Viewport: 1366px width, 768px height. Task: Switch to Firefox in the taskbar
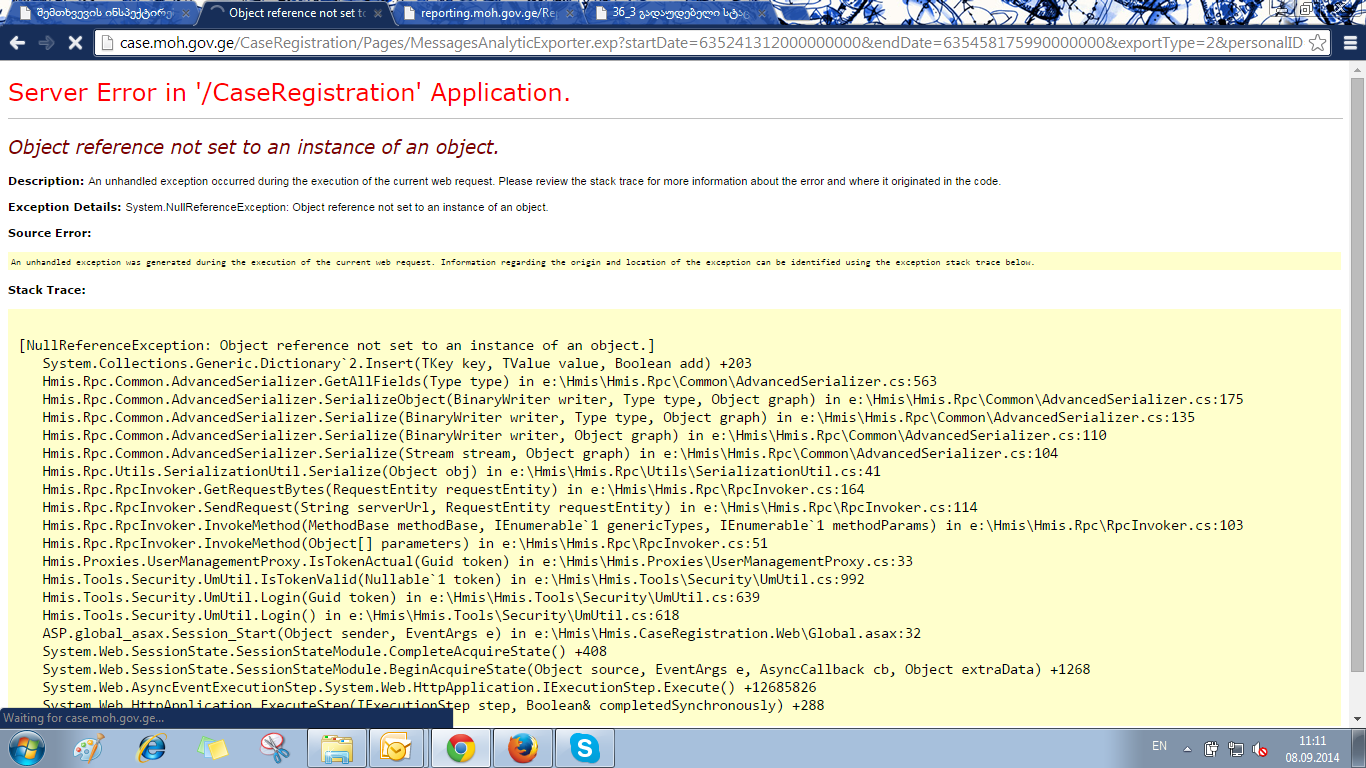[x=522, y=748]
